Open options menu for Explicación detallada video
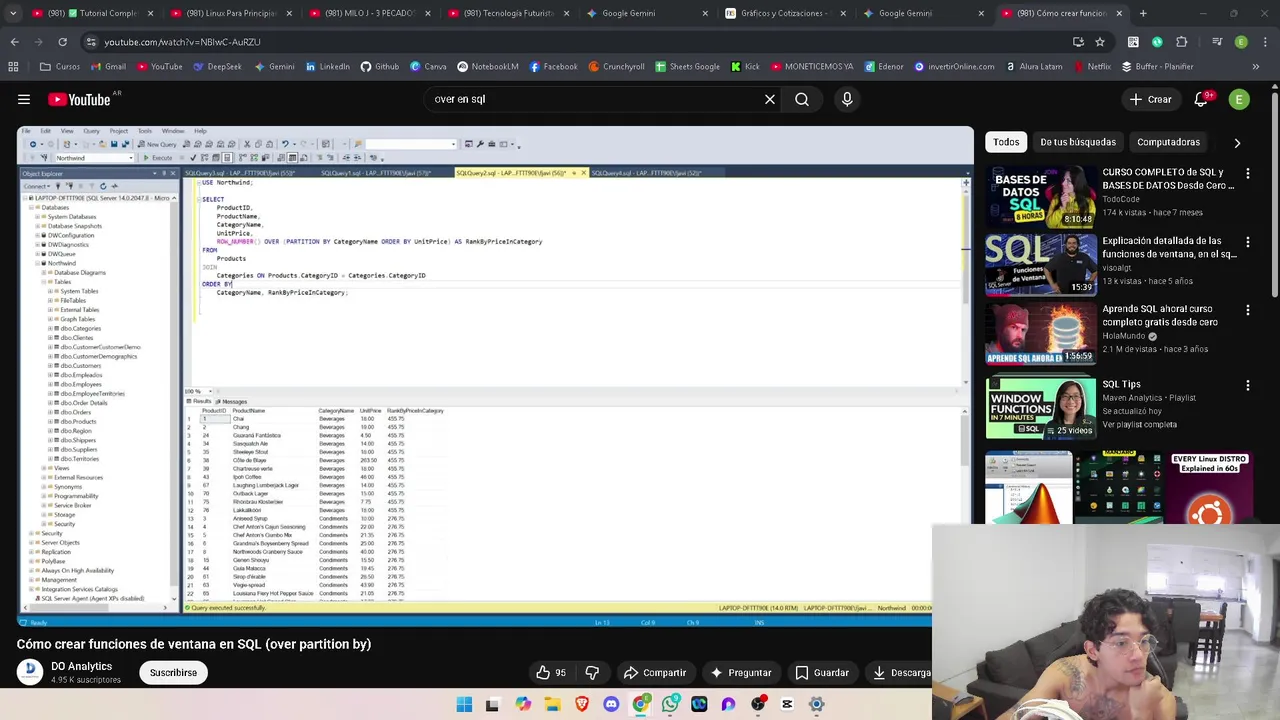 [x=1247, y=242]
